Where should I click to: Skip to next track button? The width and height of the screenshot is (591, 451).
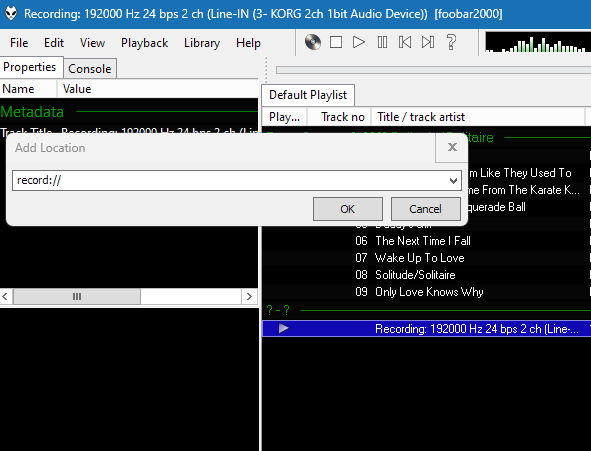click(x=428, y=42)
